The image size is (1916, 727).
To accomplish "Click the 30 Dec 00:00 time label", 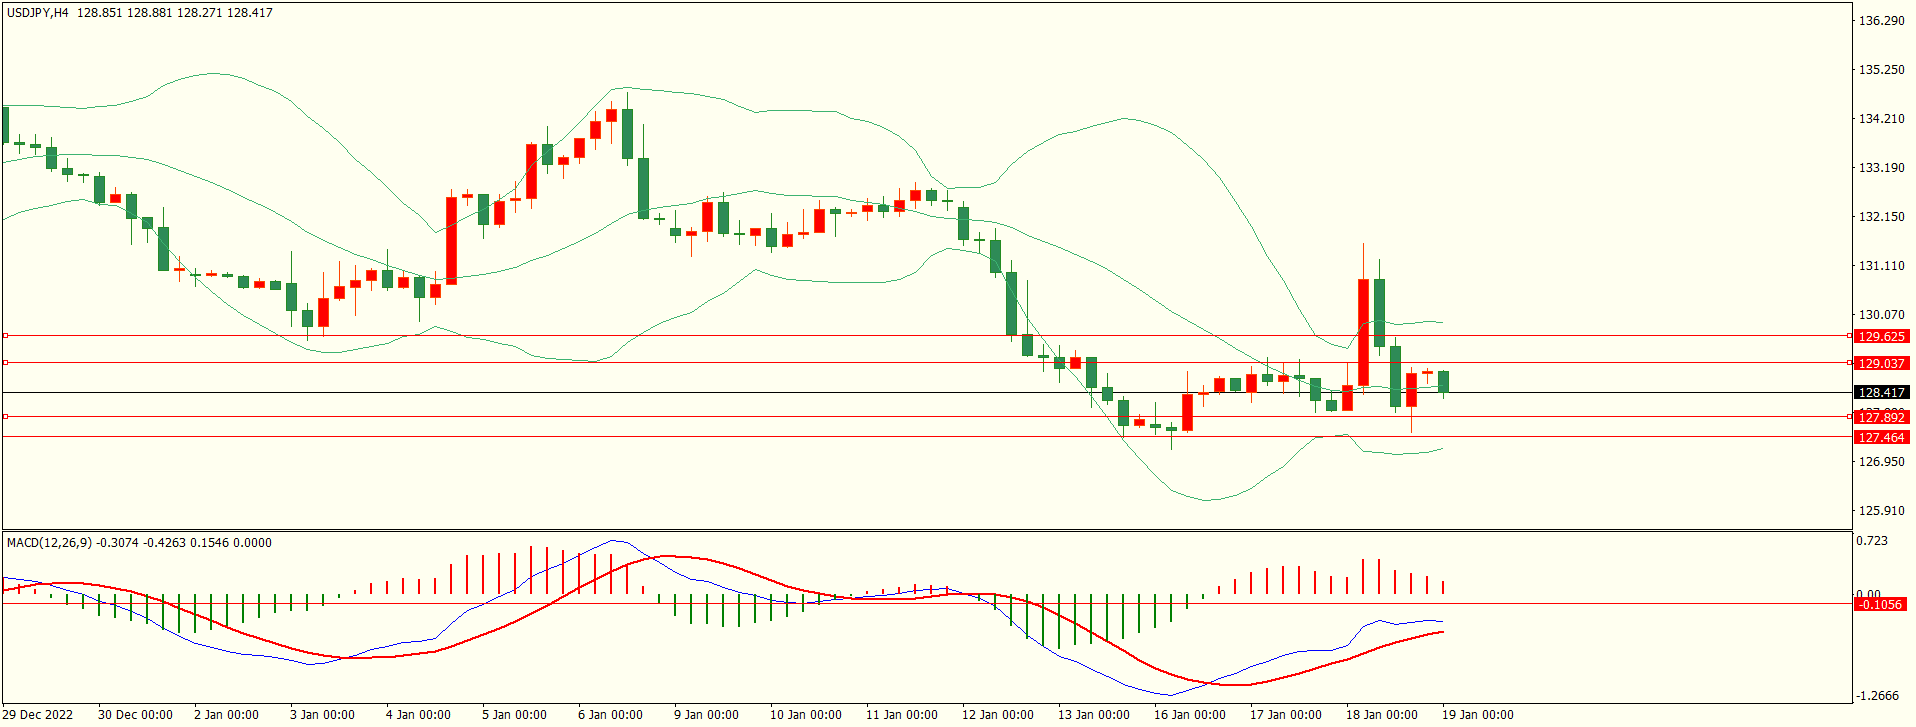I will pos(135,715).
